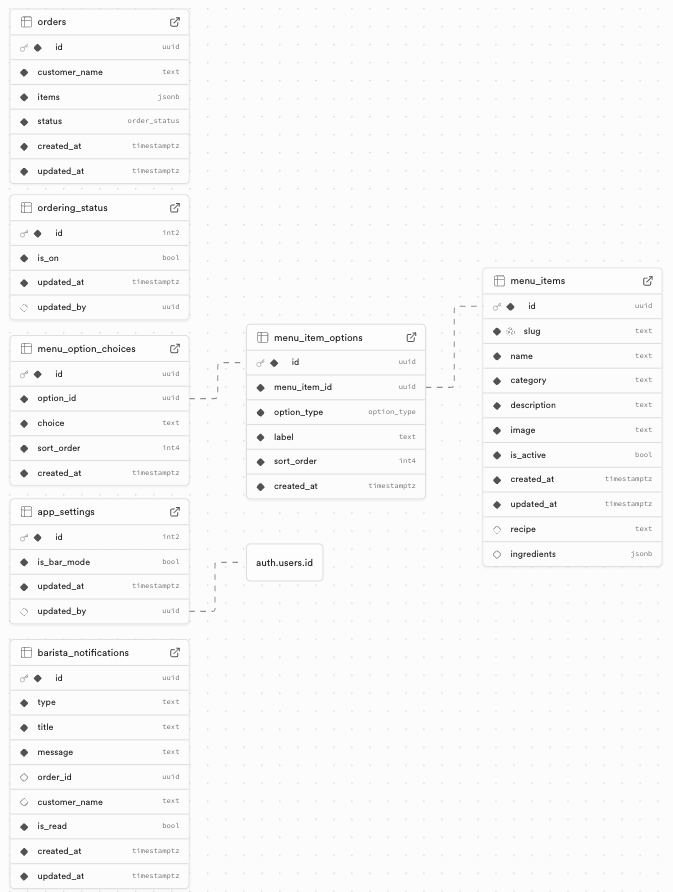
Task: Open the orders table external link icon
Action: point(175,22)
